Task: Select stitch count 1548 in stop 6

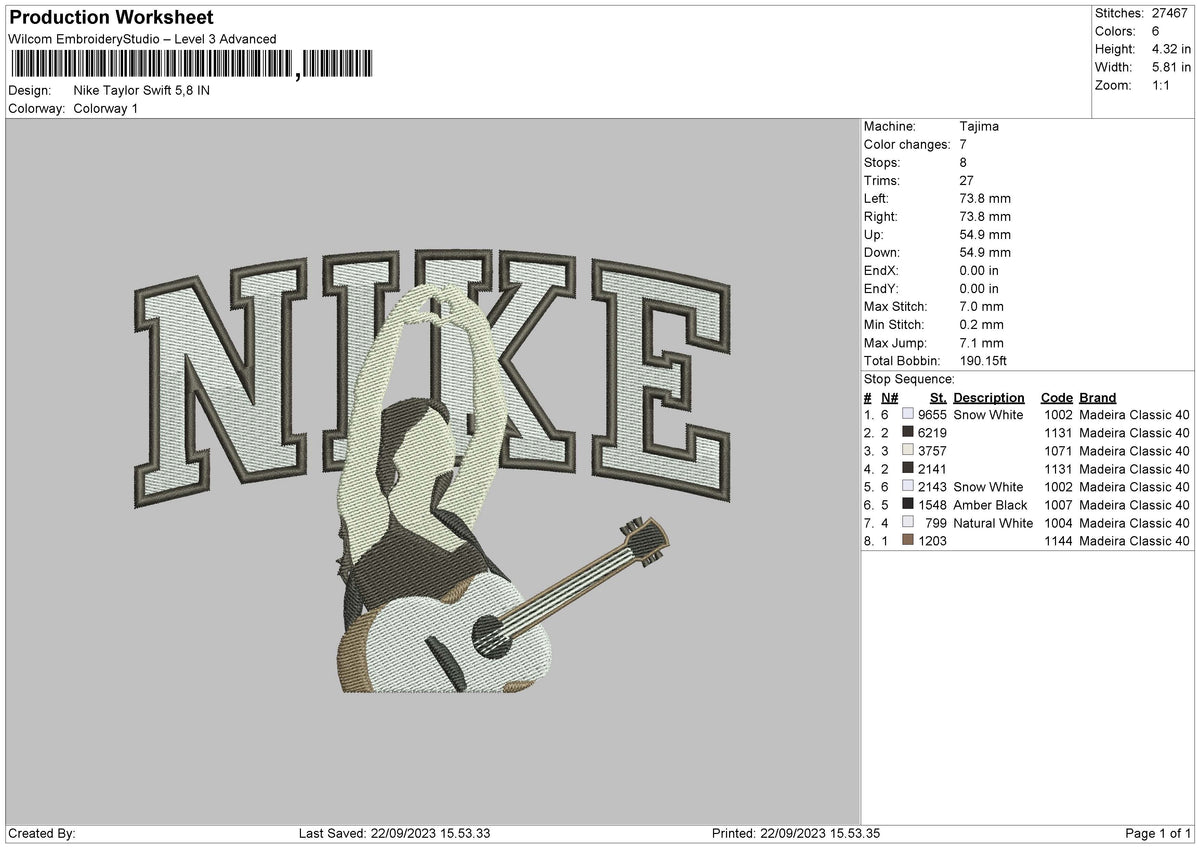Action: pyautogui.click(x=932, y=505)
